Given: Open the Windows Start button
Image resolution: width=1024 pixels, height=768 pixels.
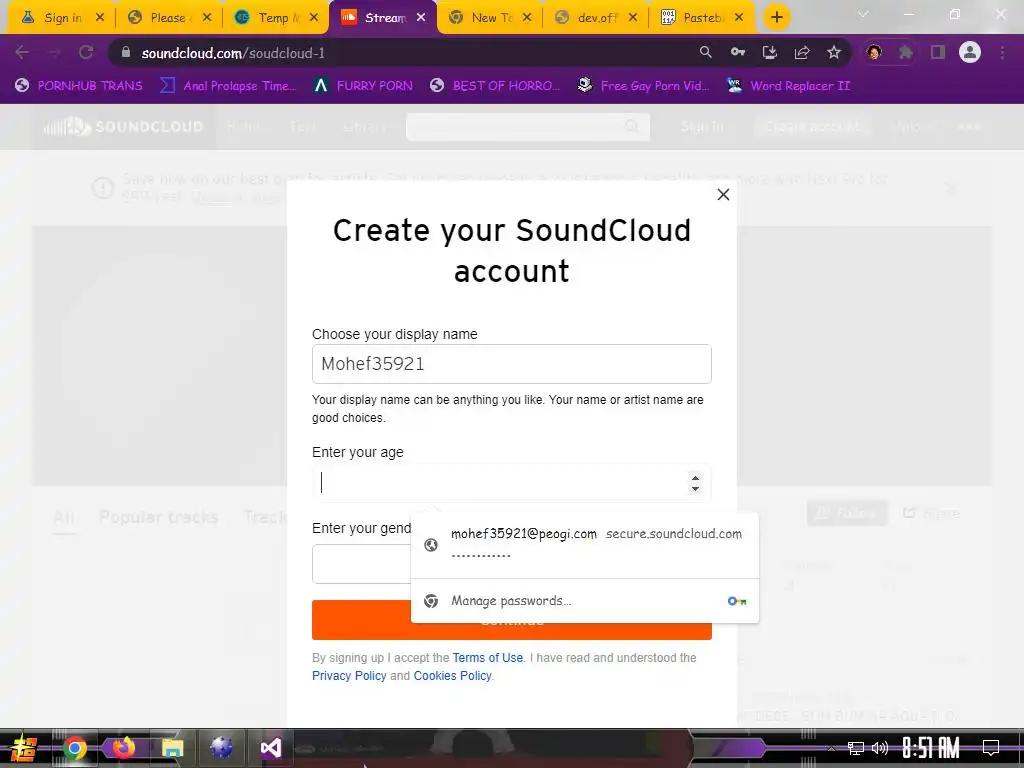Looking at the screenshot, I should 24,748.
